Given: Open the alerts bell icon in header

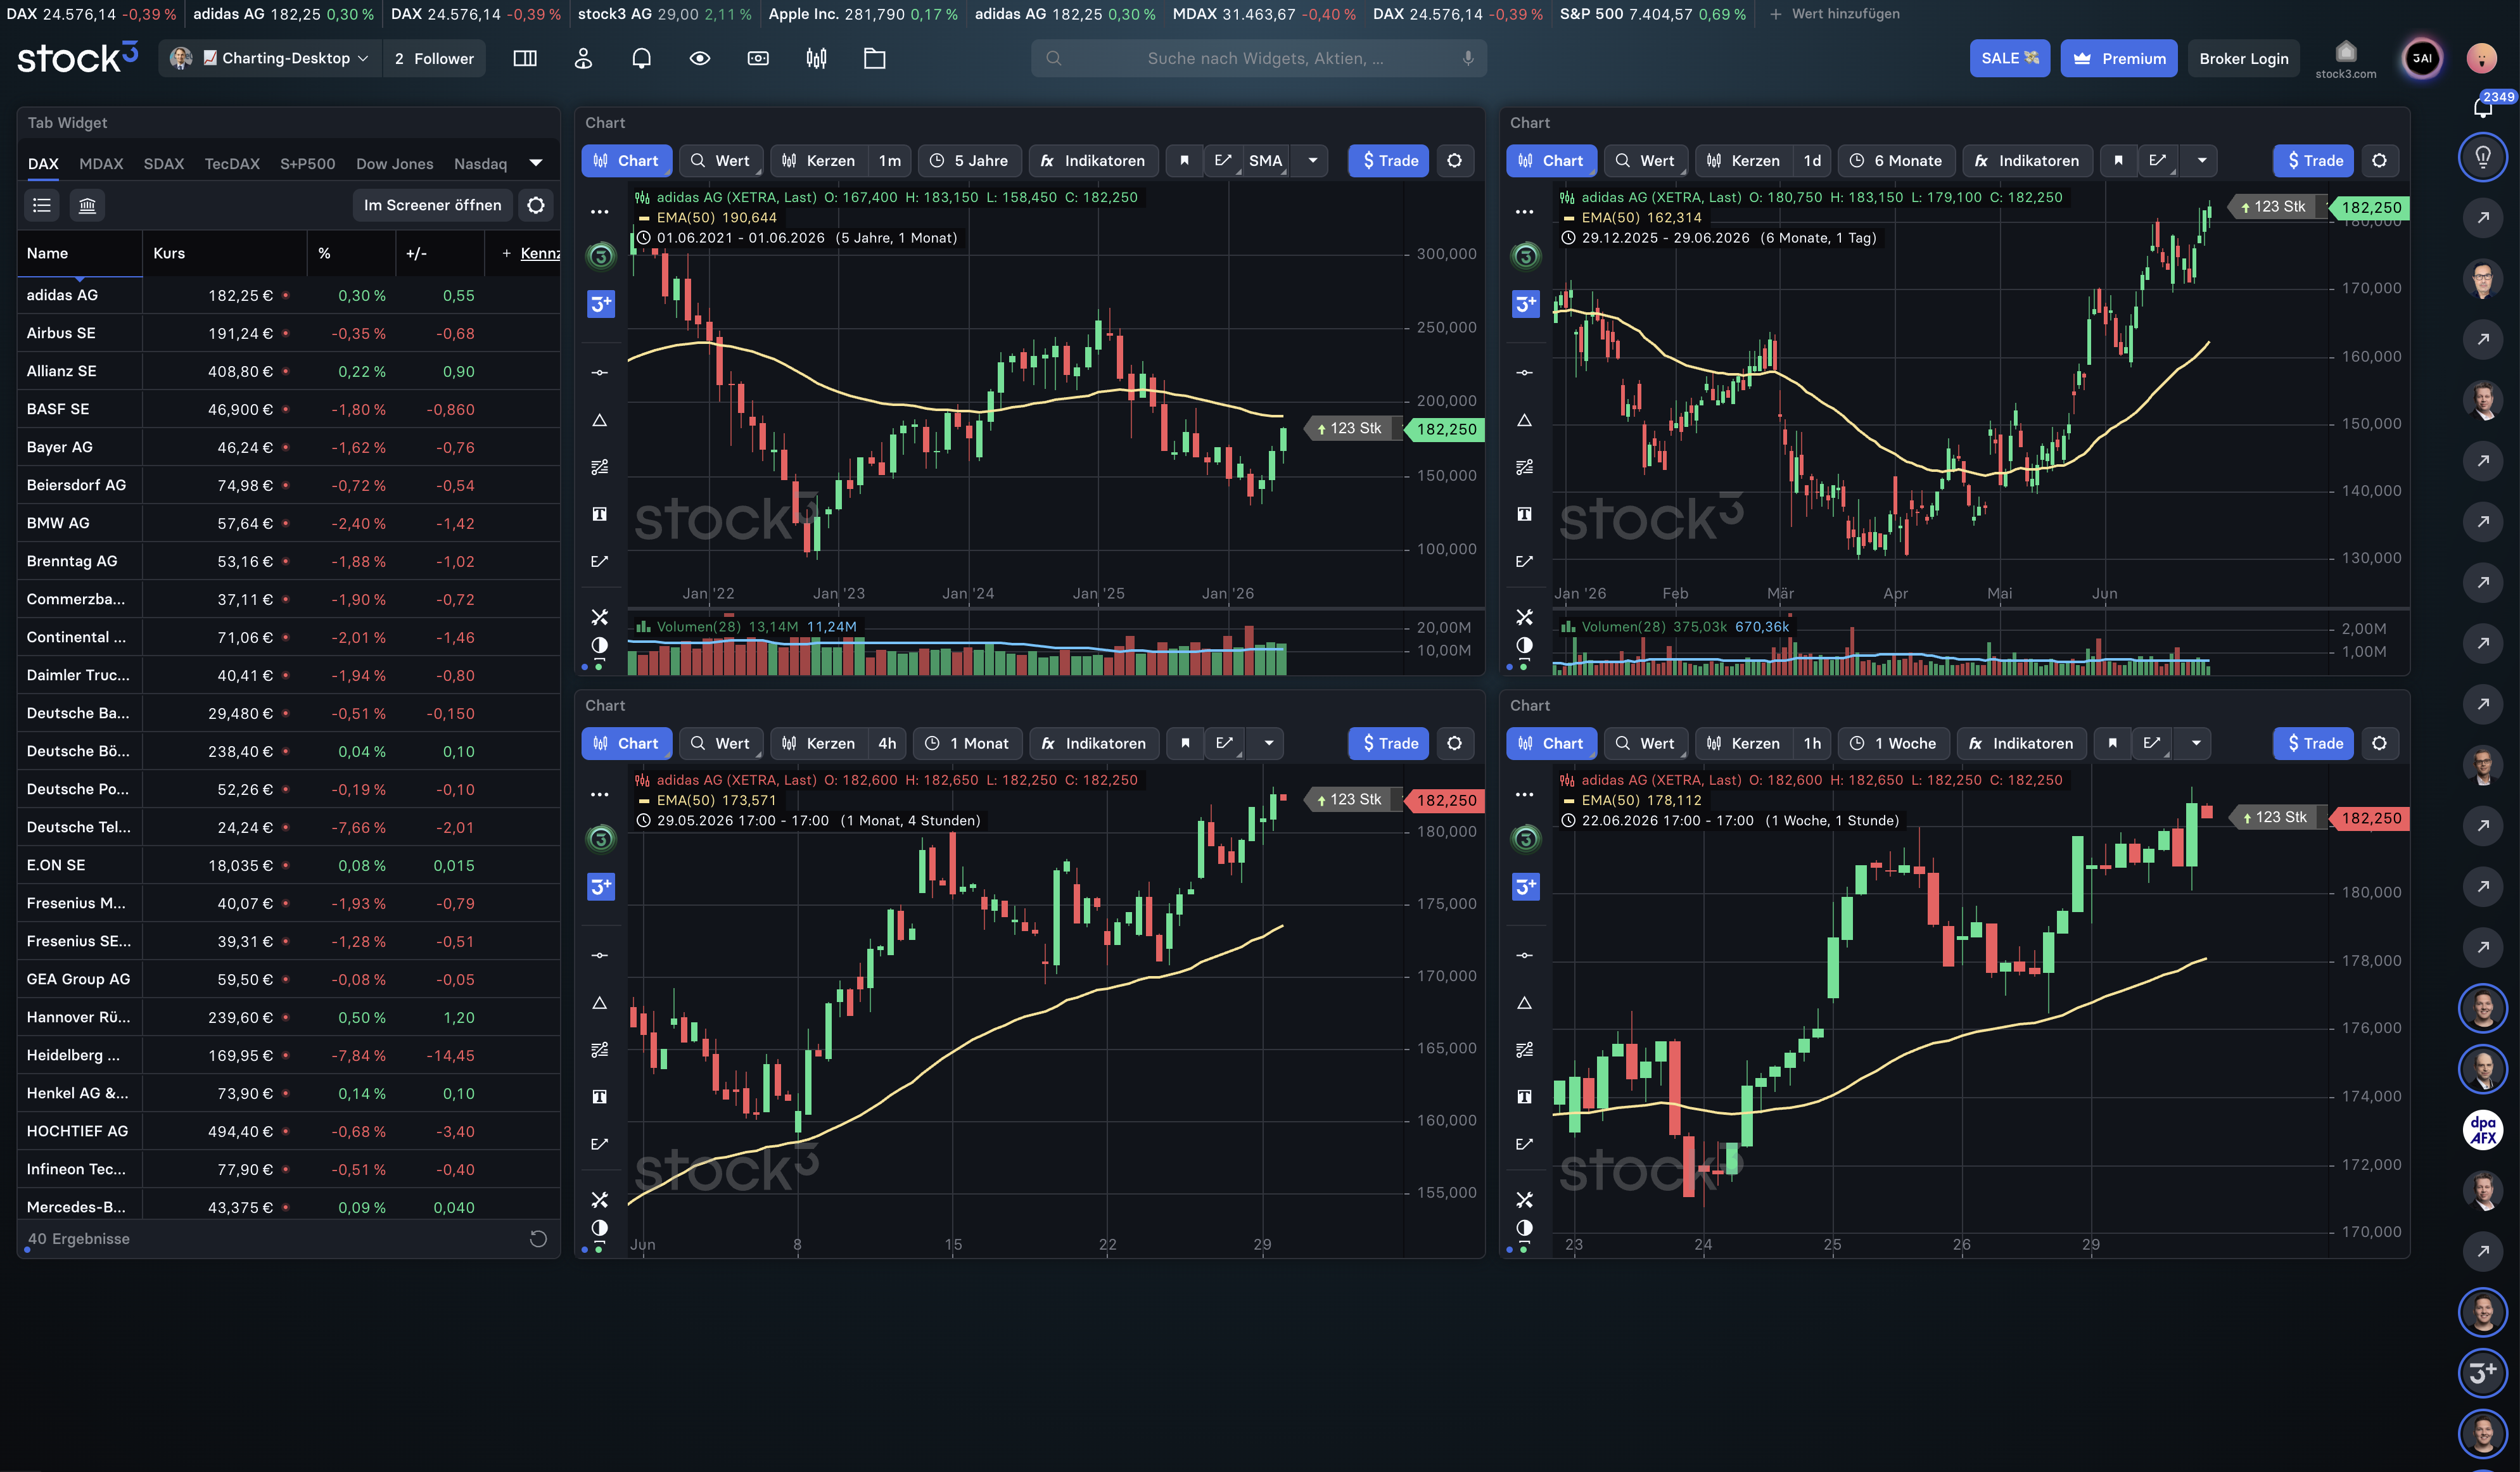Looking at the screenshot, I should click(x=642, y=58).
